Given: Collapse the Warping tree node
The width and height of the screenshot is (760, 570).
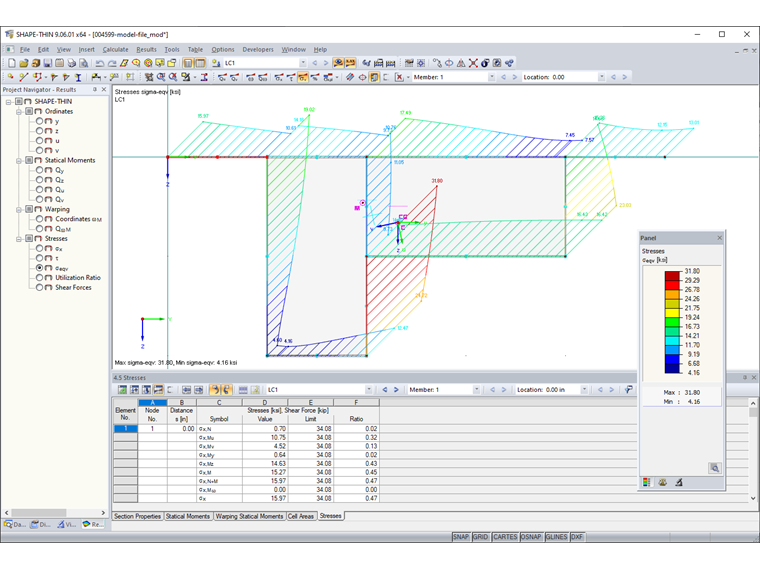Looking at the screenshot, I should point(19,209).
